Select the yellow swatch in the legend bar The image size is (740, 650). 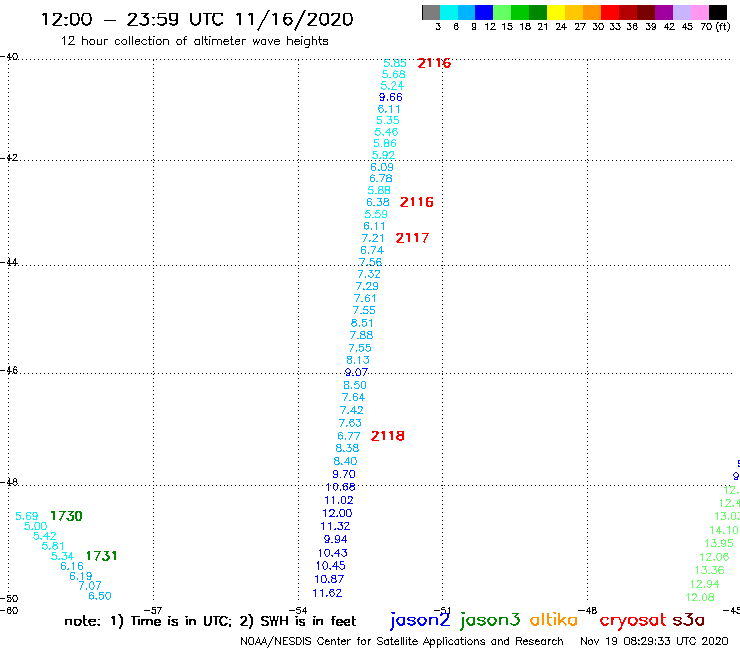[556, 12]
